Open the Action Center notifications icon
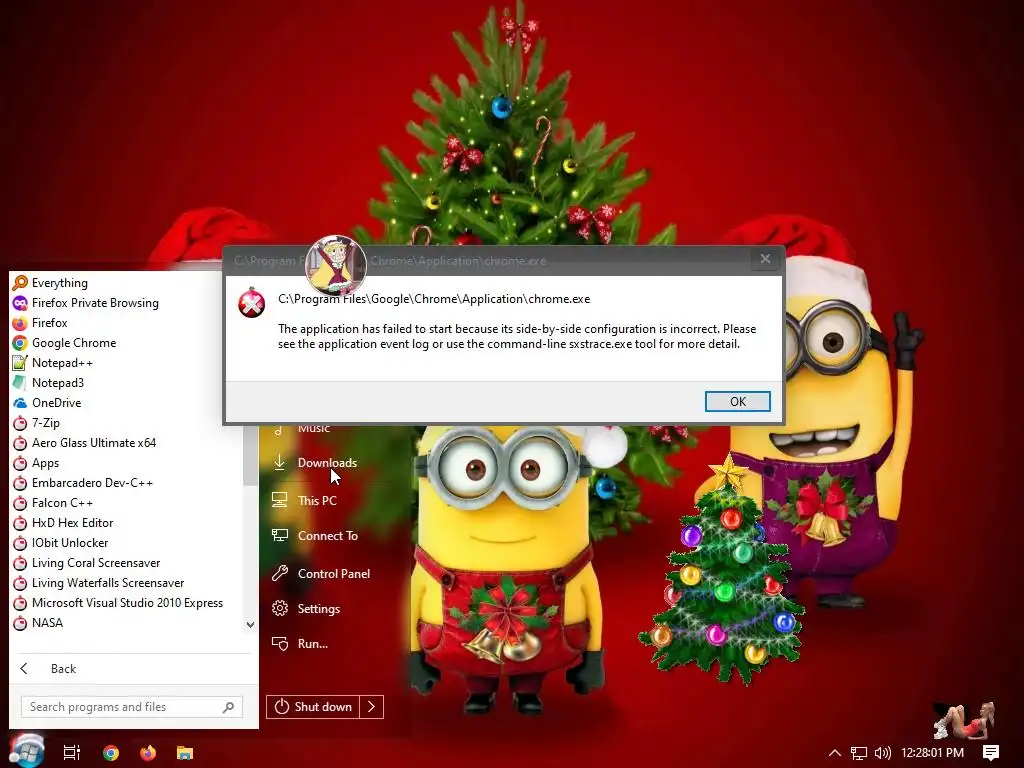 [991, 753]
